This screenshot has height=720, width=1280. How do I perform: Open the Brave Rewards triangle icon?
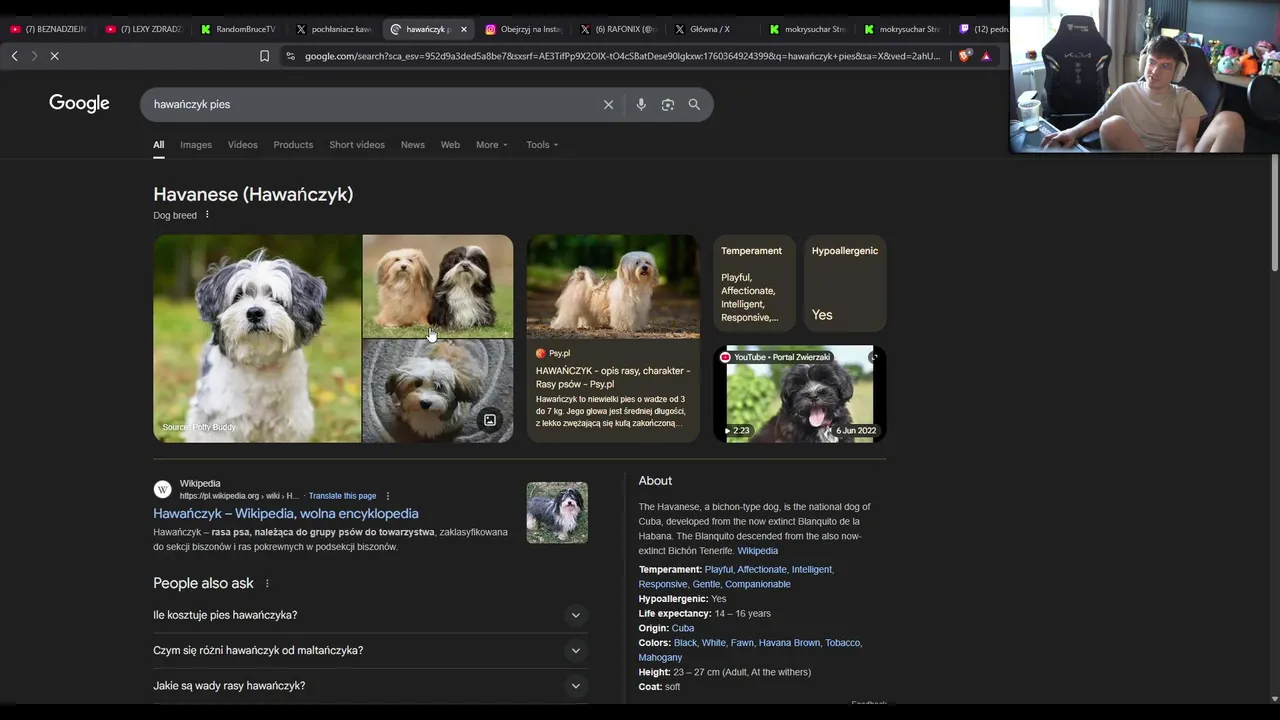986,56
